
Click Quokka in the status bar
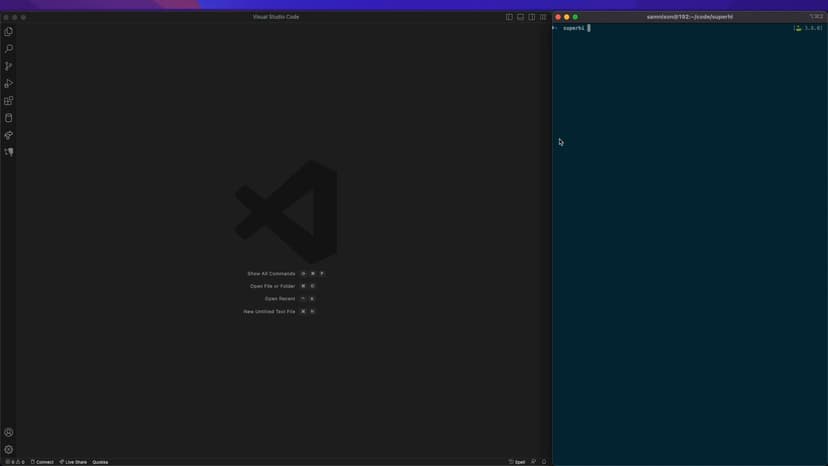tap(100, 462)
